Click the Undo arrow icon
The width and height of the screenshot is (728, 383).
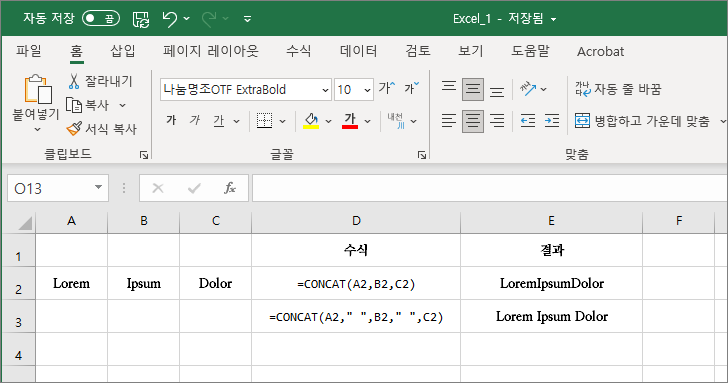point(169,19)
